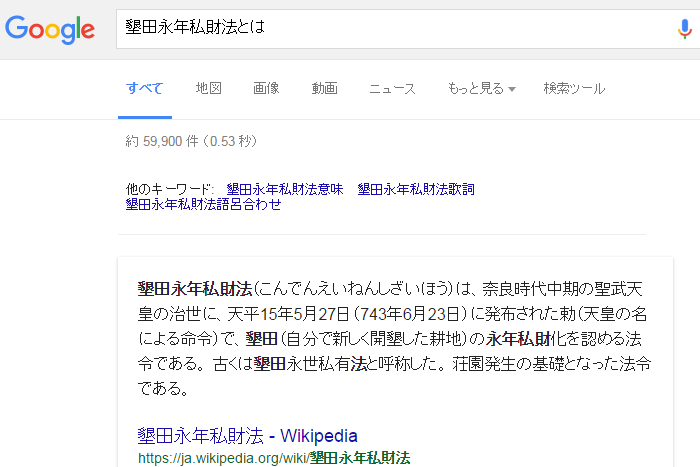Focus the search query input field

390,28
